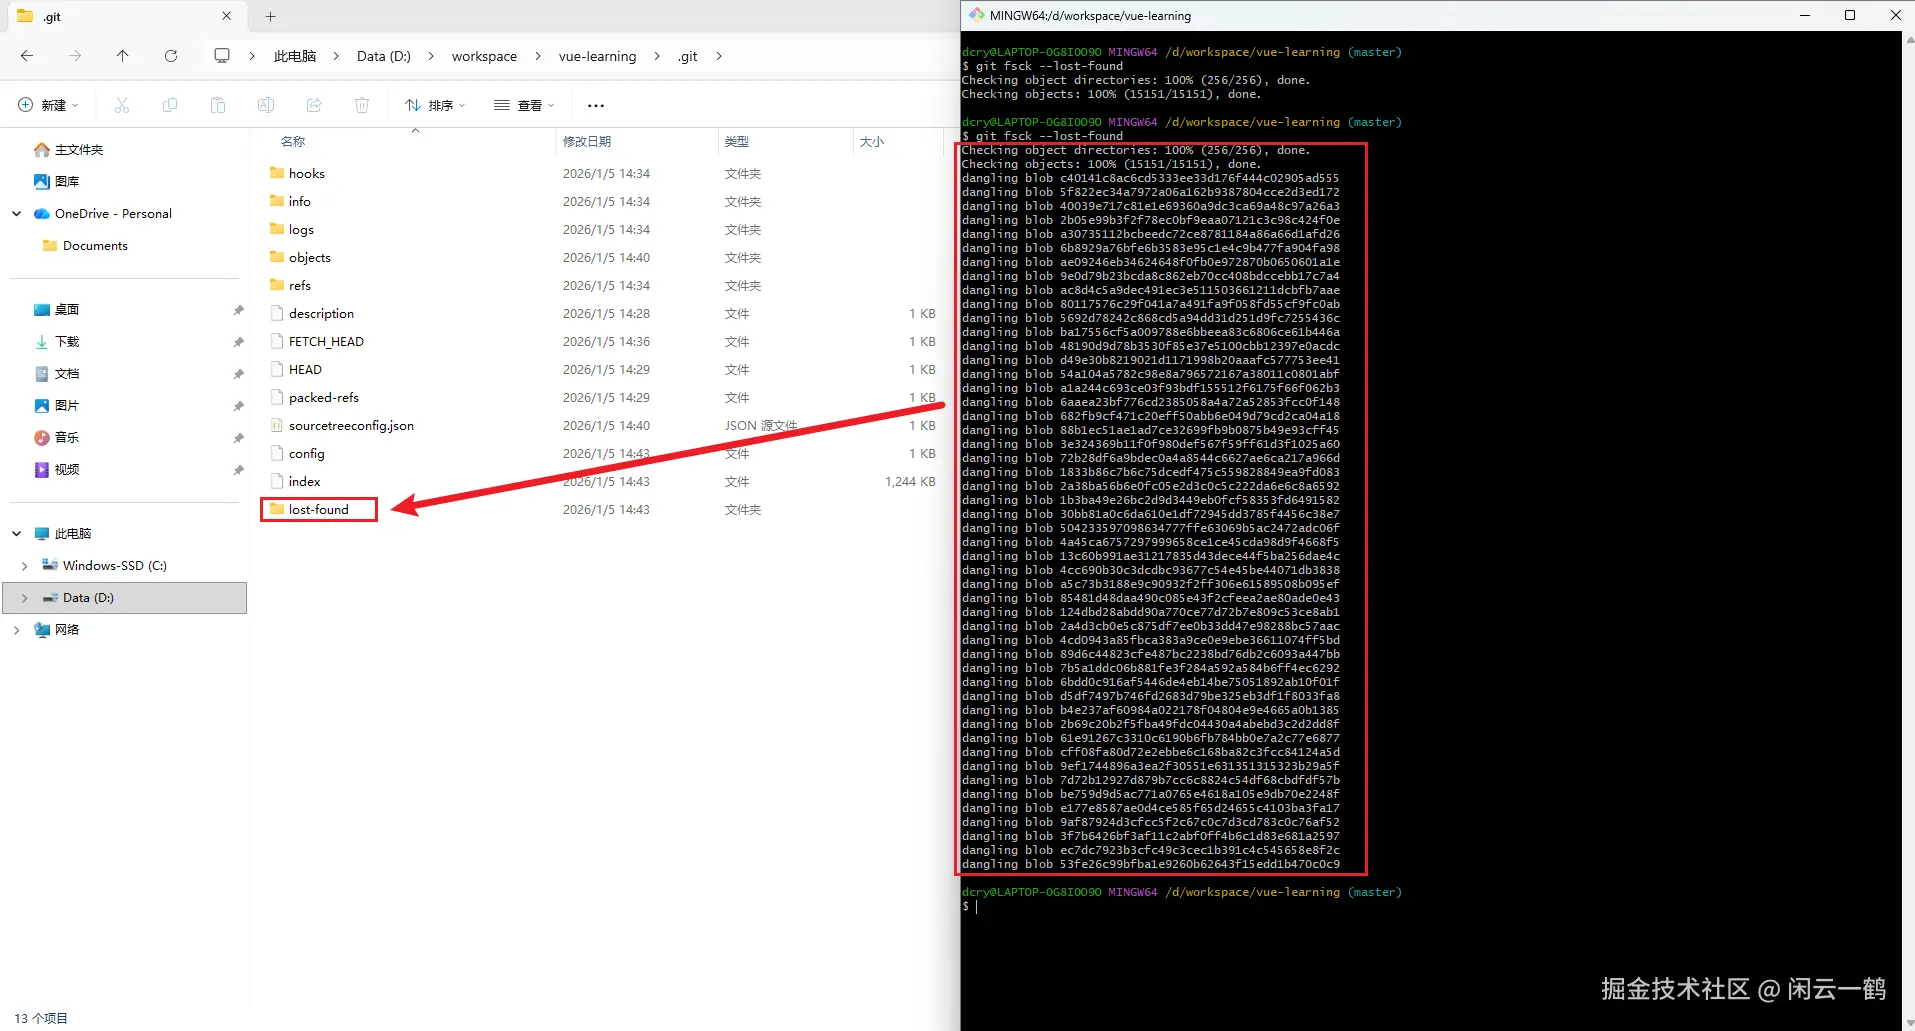Image resolution: width=1915 pixels, height=1031 pixels.
Task: Open 音乐 in quick access
Action: pos(56,437)
